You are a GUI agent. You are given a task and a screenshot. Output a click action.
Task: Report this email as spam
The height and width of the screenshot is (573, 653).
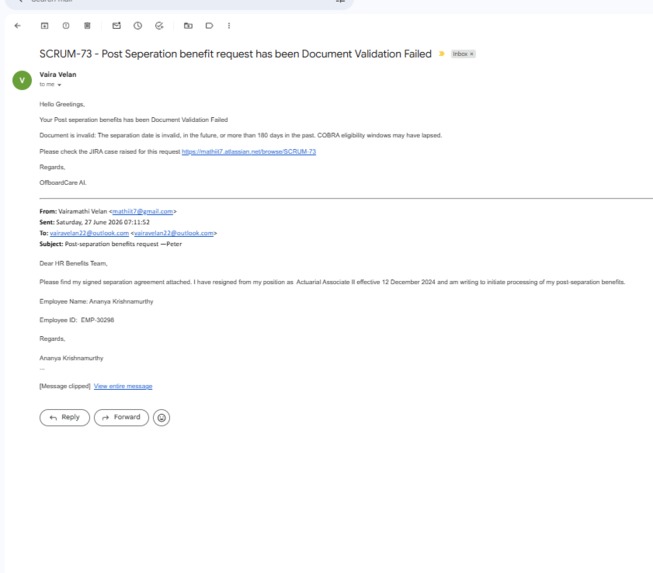click(66, 26)
